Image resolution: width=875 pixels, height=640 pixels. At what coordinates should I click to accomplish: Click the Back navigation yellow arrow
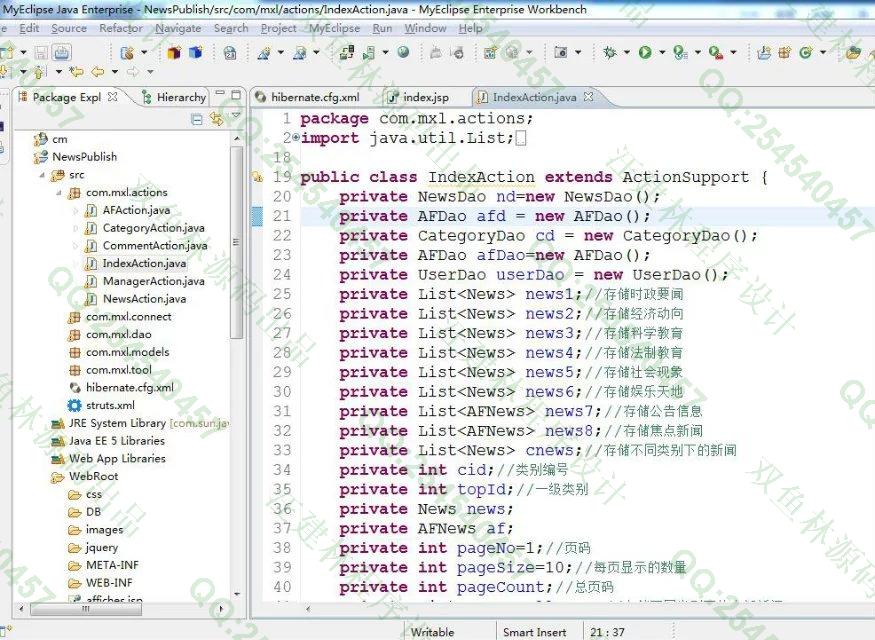coord(98,71)
